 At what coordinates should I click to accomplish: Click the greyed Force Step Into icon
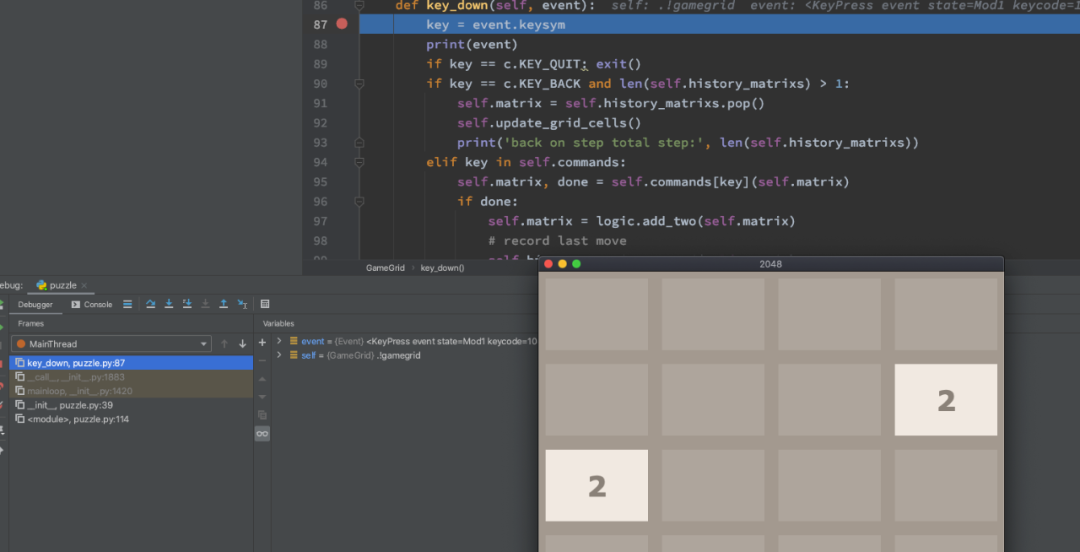[x=205, y=304]
